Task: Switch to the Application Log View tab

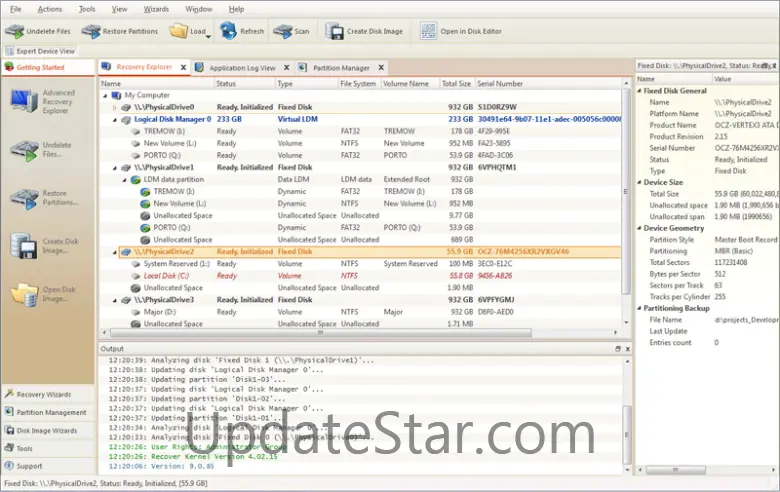Action: [x=242, y=68]
